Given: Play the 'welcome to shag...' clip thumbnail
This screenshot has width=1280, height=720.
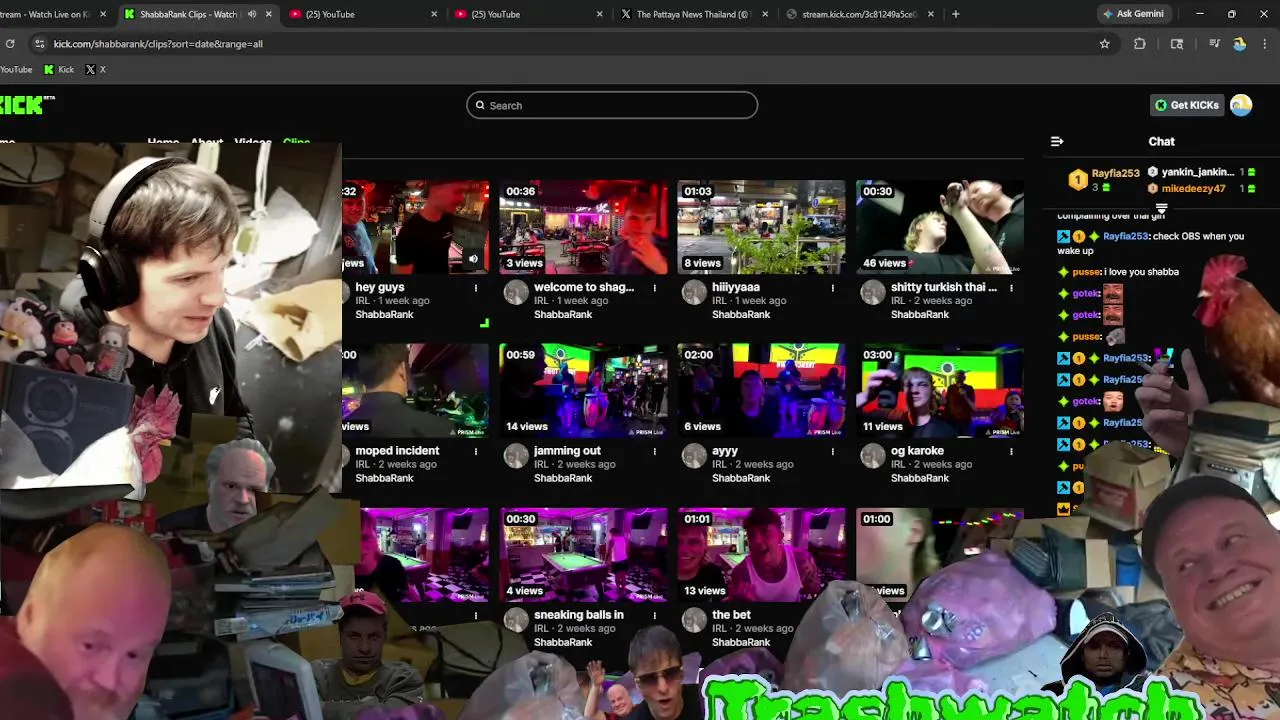Looking at the screenshot, I should coord(583,227).
